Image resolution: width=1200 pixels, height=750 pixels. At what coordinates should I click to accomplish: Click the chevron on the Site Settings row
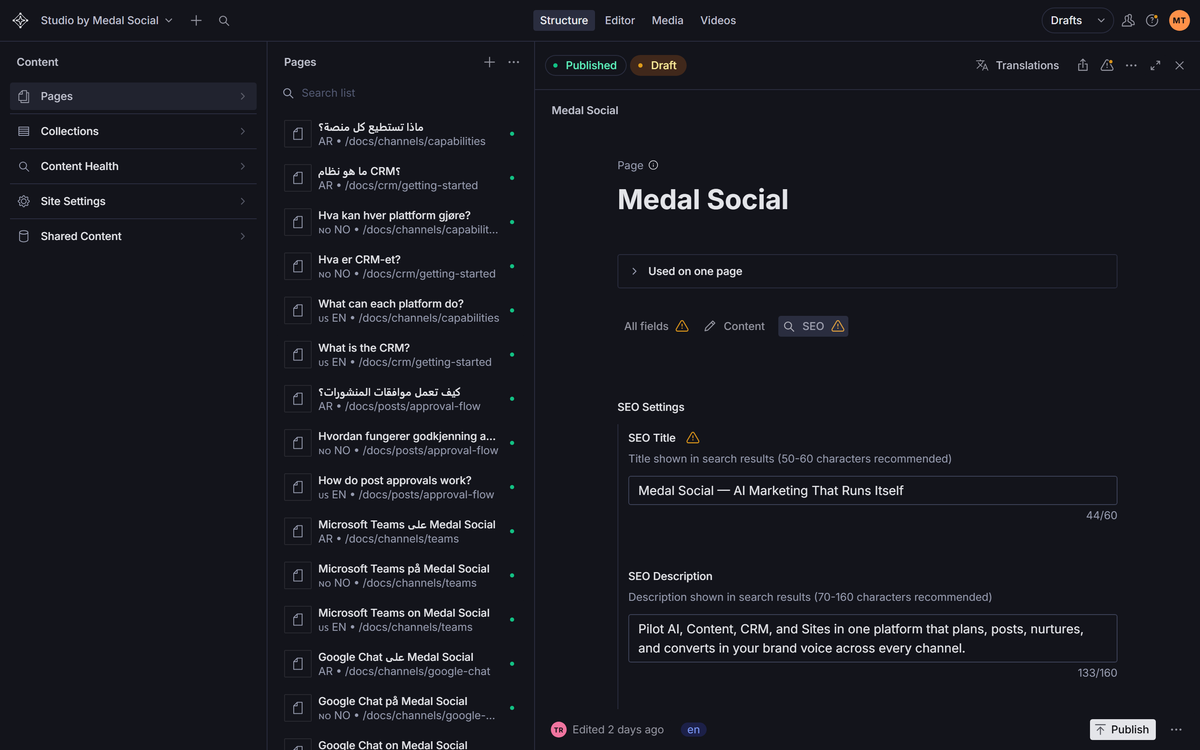242,201
